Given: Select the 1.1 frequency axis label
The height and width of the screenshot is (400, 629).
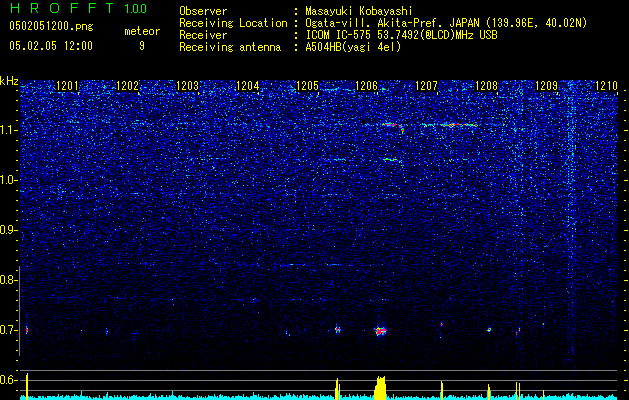Looking at the screenshot, I should pyautogui.click(x=7, y=130).
